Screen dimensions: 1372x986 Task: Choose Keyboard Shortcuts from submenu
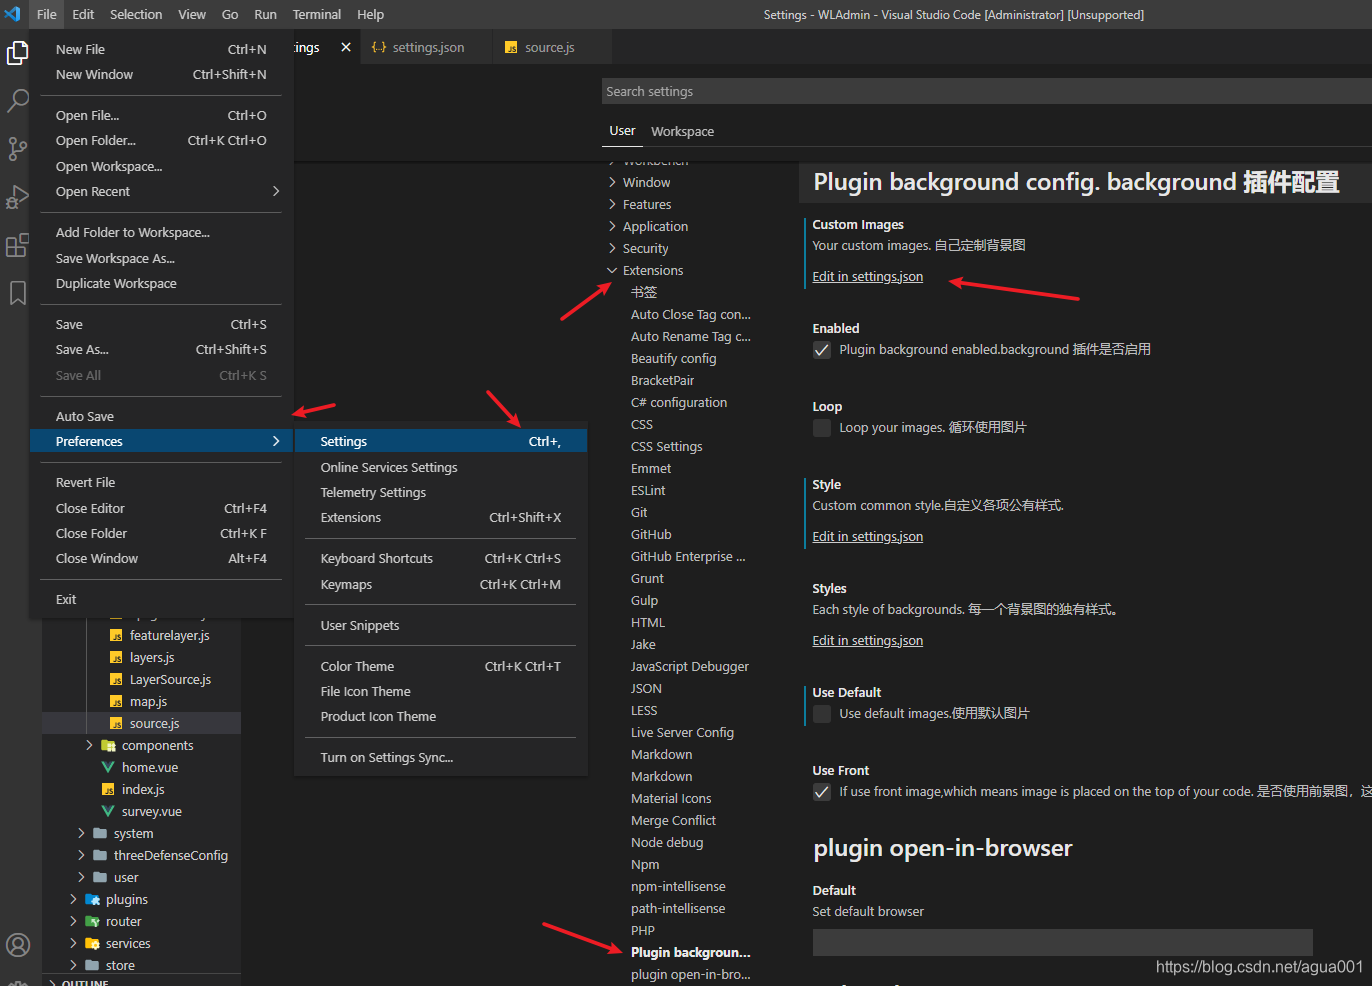[x=440, y=558]
